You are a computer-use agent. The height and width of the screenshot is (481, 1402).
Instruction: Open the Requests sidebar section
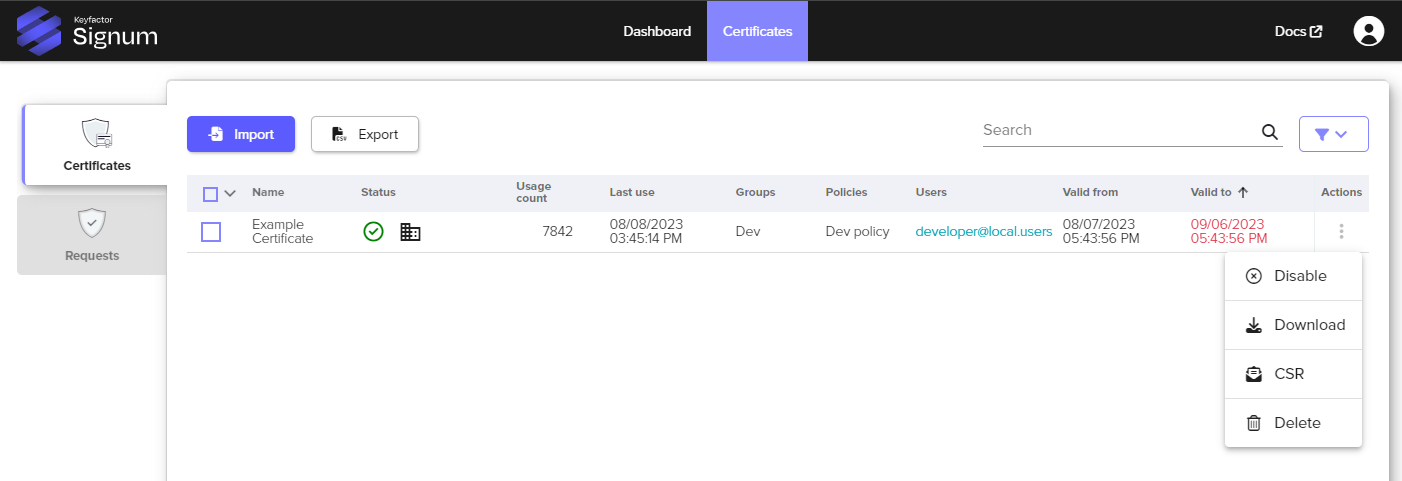92,235
